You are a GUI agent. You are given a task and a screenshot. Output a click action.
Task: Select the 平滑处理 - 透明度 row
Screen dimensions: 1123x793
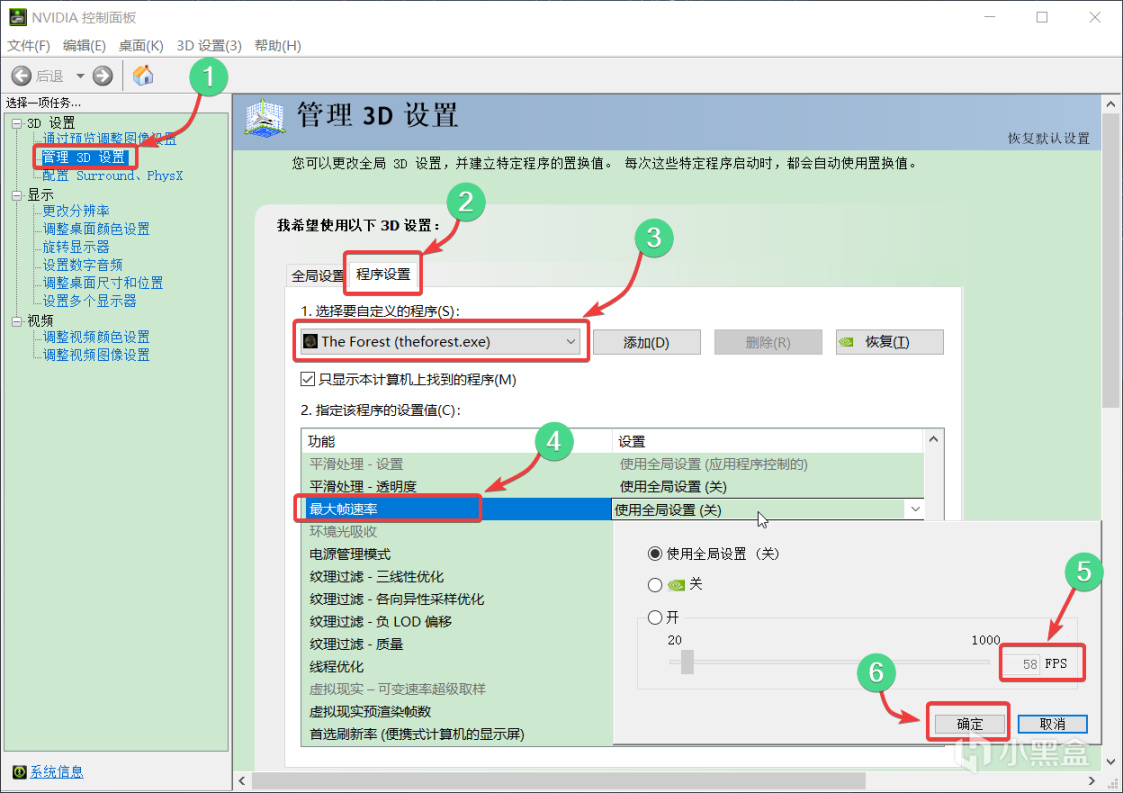pyautogui.click(x=456, y=486)
